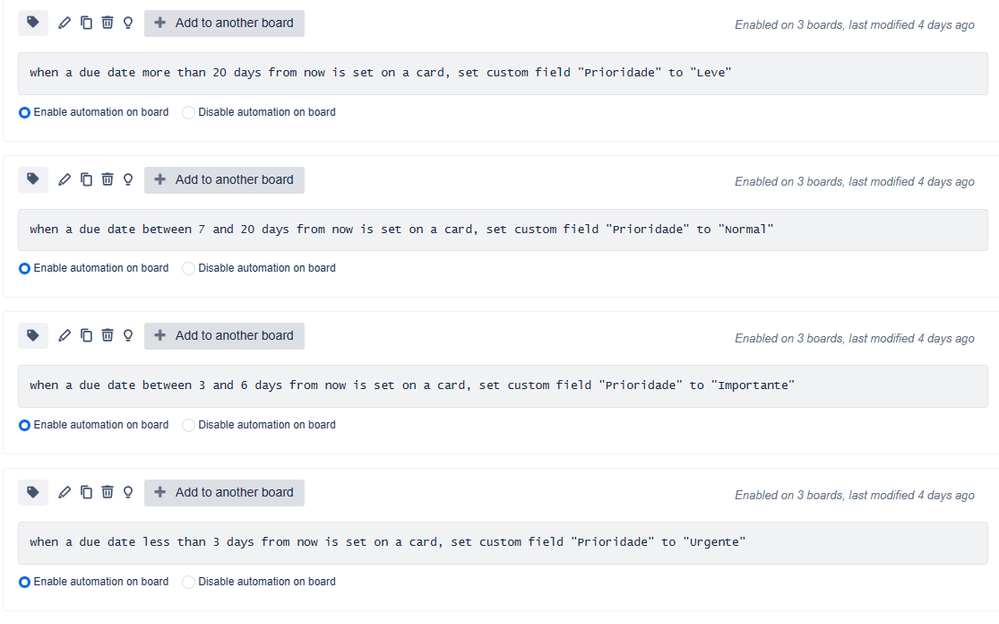Click the lightbulb icon on the "Importante" rule

[128, 336]
